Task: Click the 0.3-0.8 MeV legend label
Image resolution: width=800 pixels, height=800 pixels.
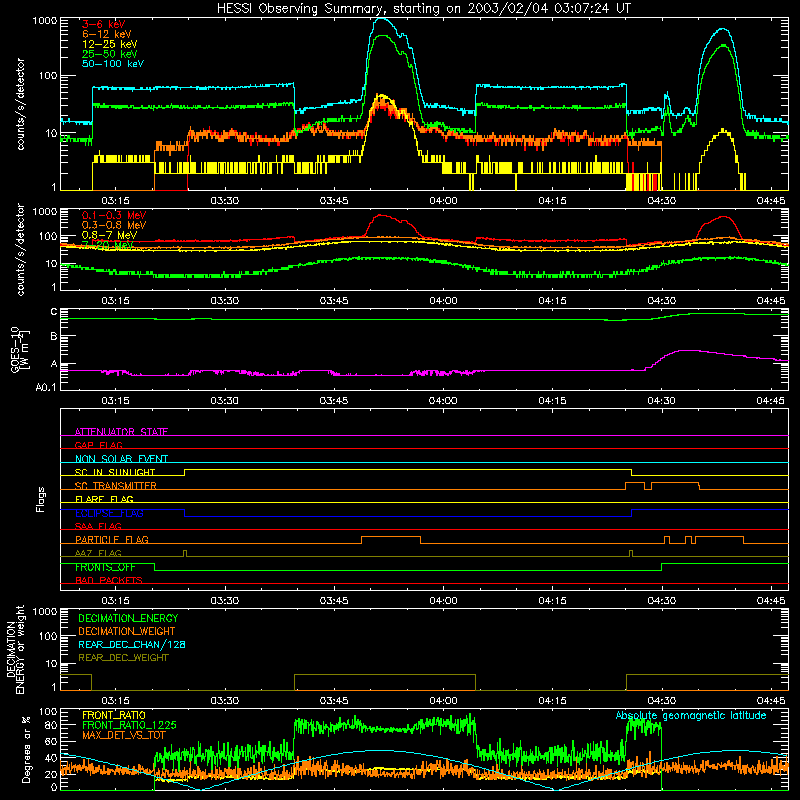Action: pyautogui.click(x=114, y=225)
